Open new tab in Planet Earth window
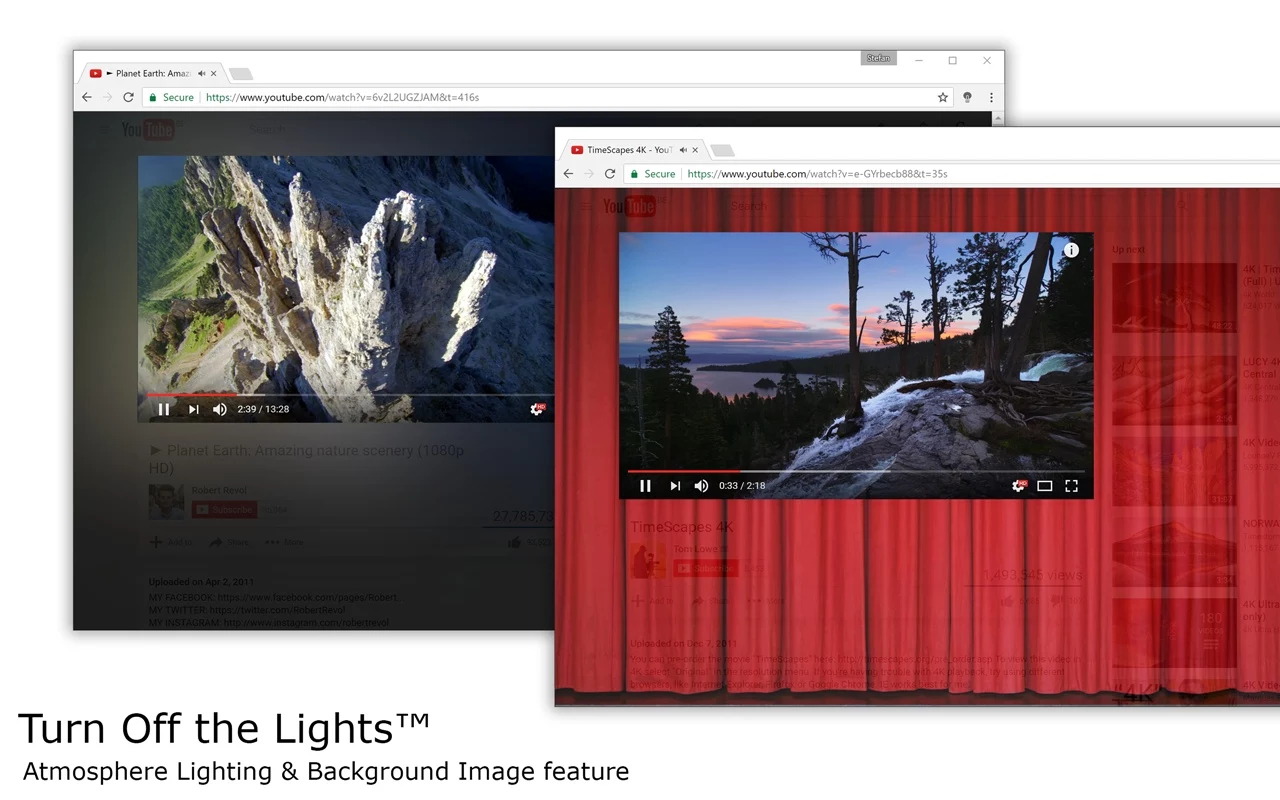1280x800 pixels. click(240, 74)
